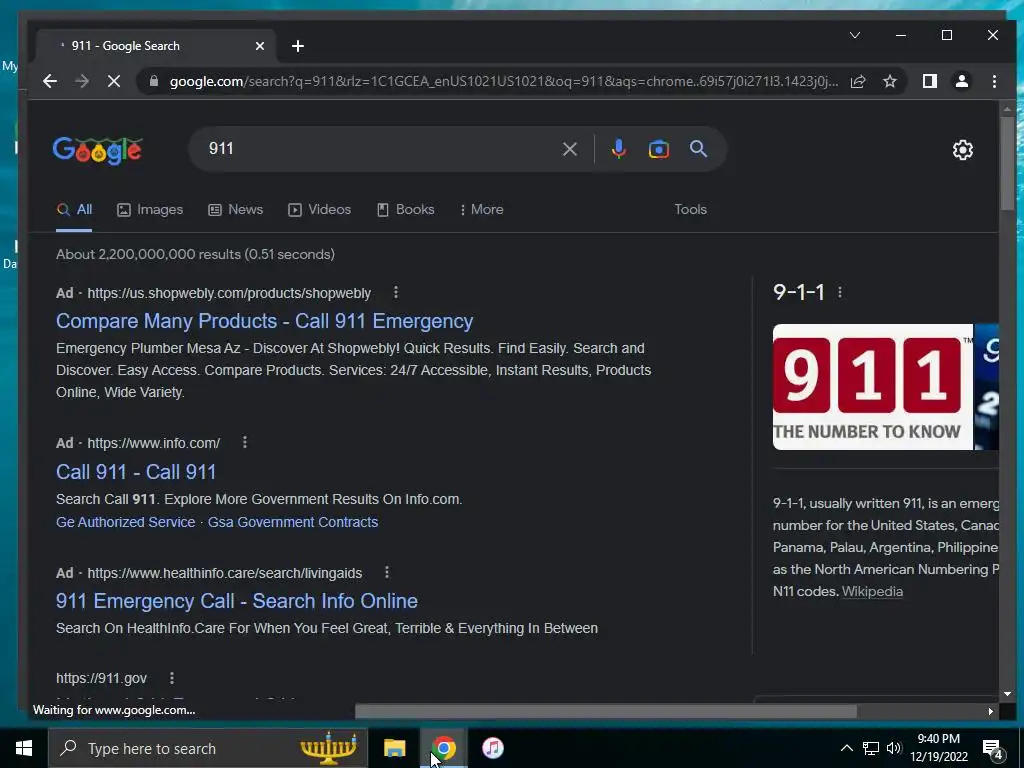Open options for shopwebly ad result
Image resolution: width=1024 pixels, height=768 pixels.
click(x=396, y=293)
